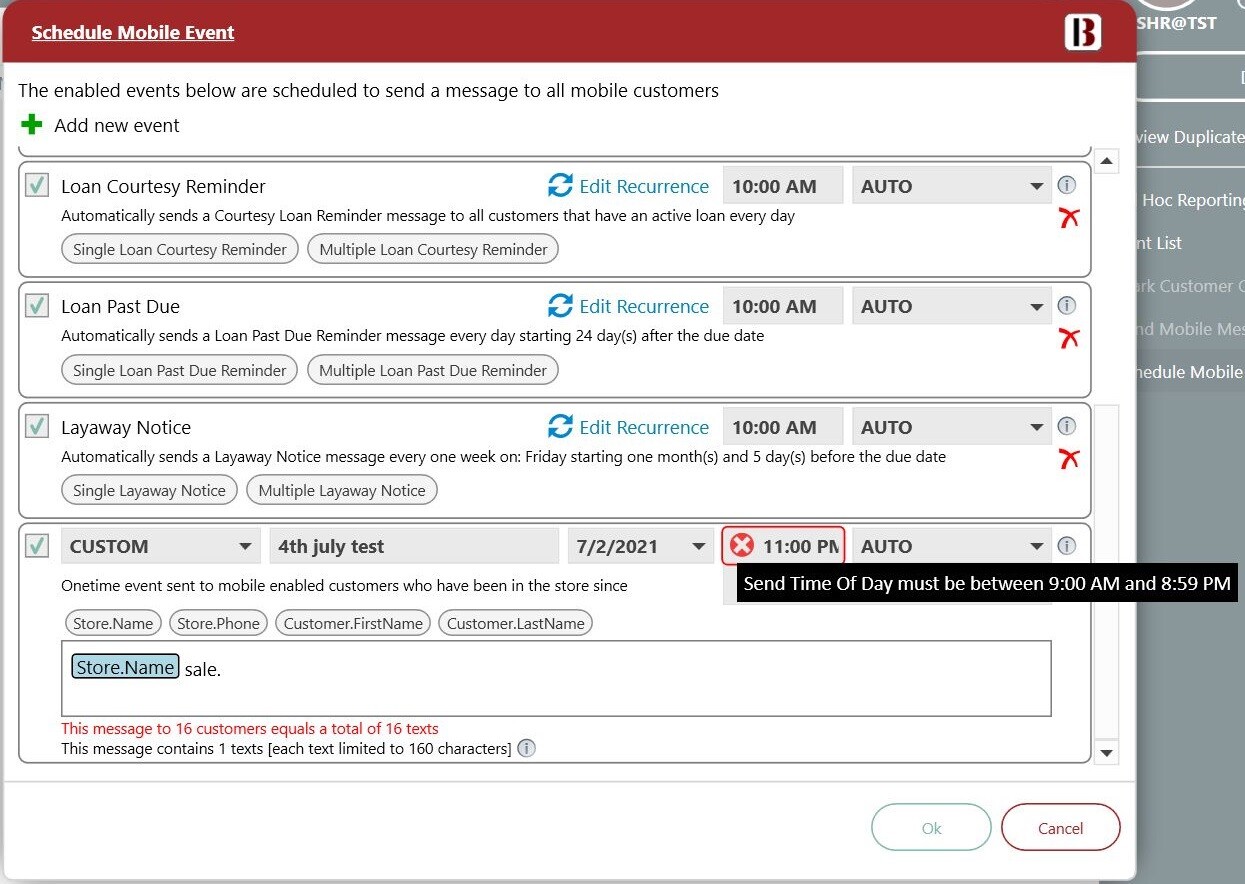Toggle the Loan Courtesy Reminder checkbox

pos(37,185)
